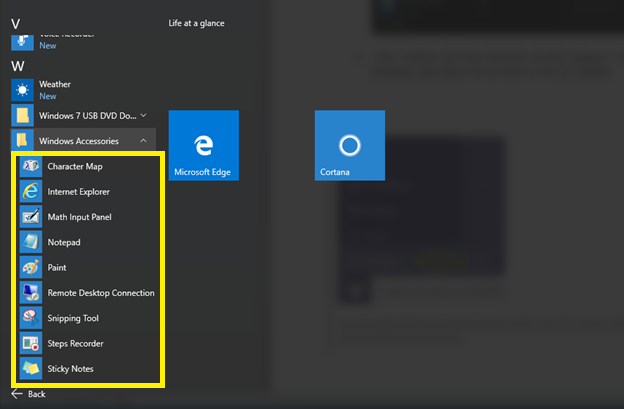Select the Notepad label

[x=64, y=242]
